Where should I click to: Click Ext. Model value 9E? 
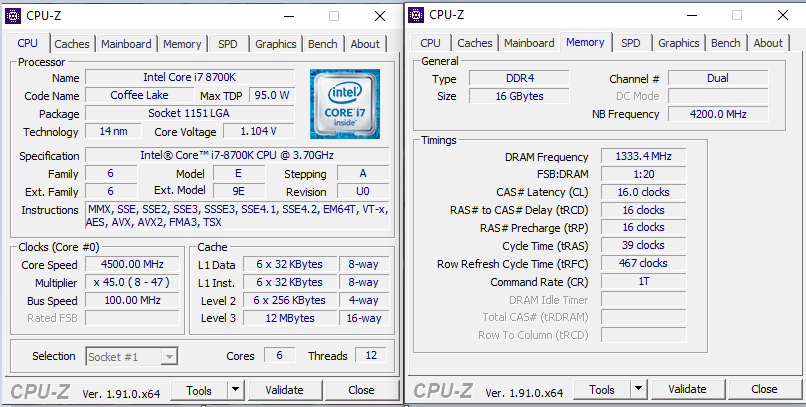coord(239,192)
